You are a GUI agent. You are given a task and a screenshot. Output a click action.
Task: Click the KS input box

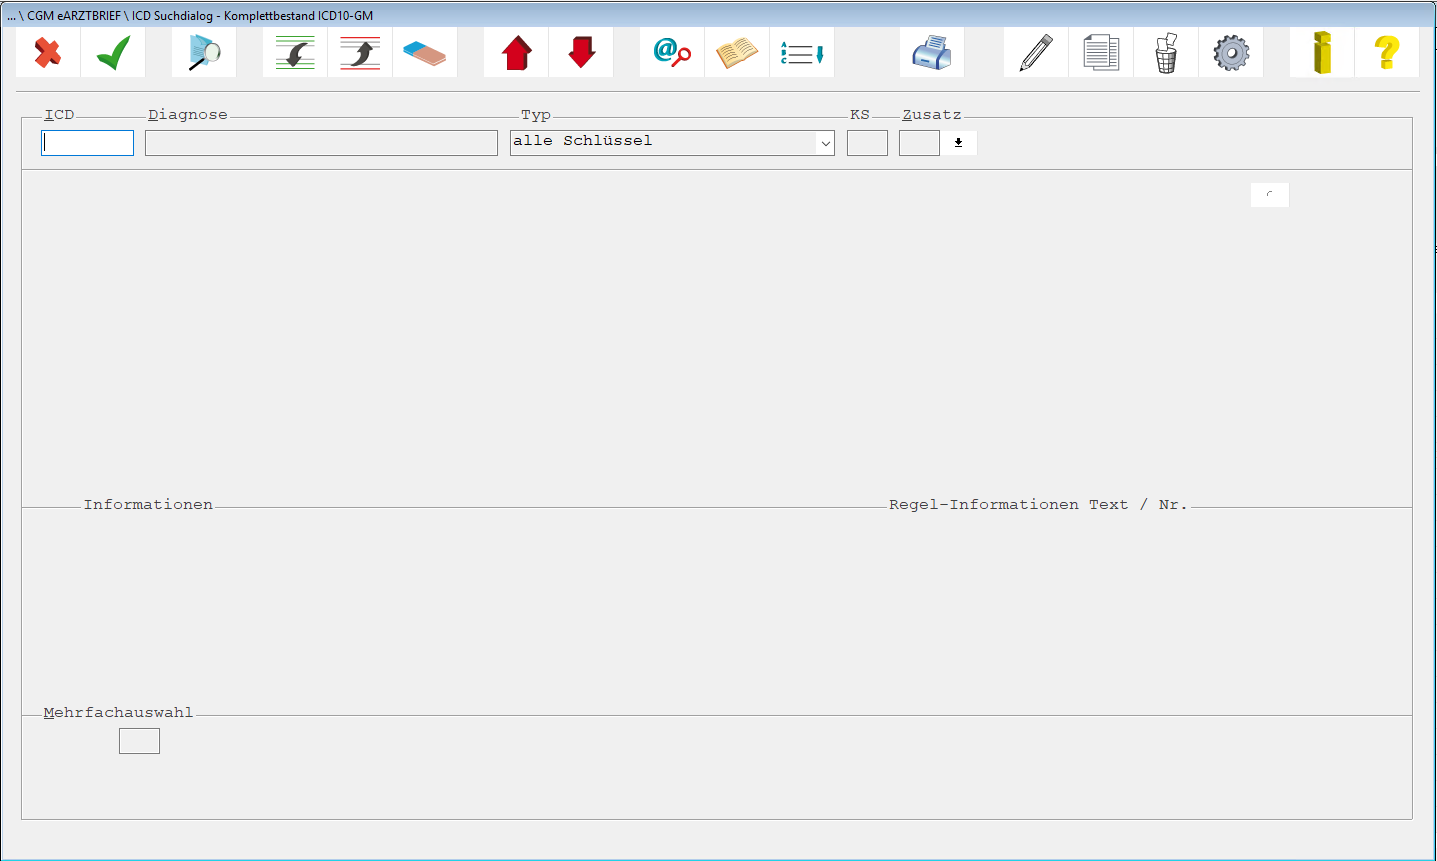(x=867, y=143)
